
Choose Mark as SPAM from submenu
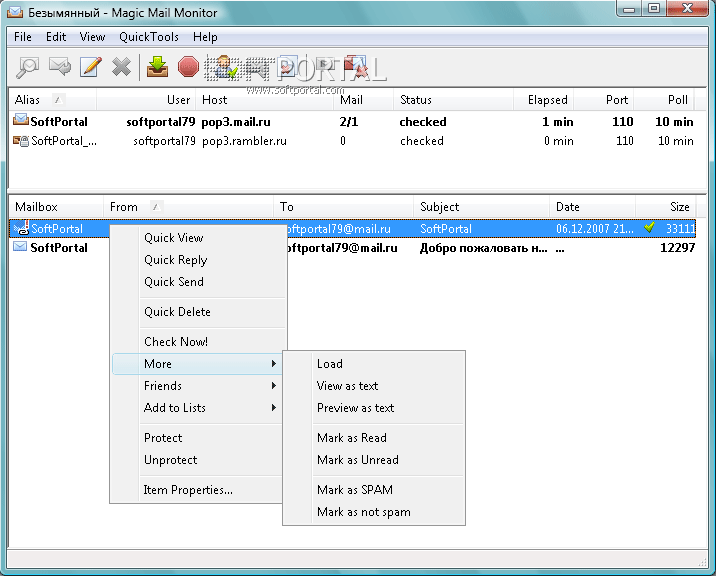[354, 490]
